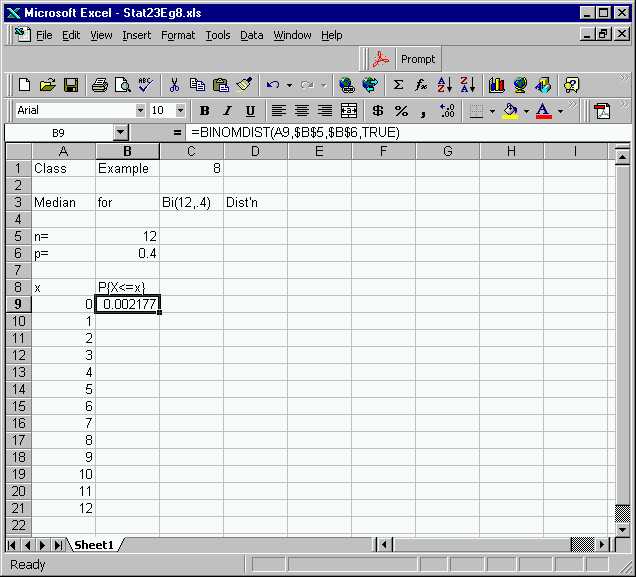Click the Print icon
Viewport: 636px width, 577px height.
click(100, 85)
